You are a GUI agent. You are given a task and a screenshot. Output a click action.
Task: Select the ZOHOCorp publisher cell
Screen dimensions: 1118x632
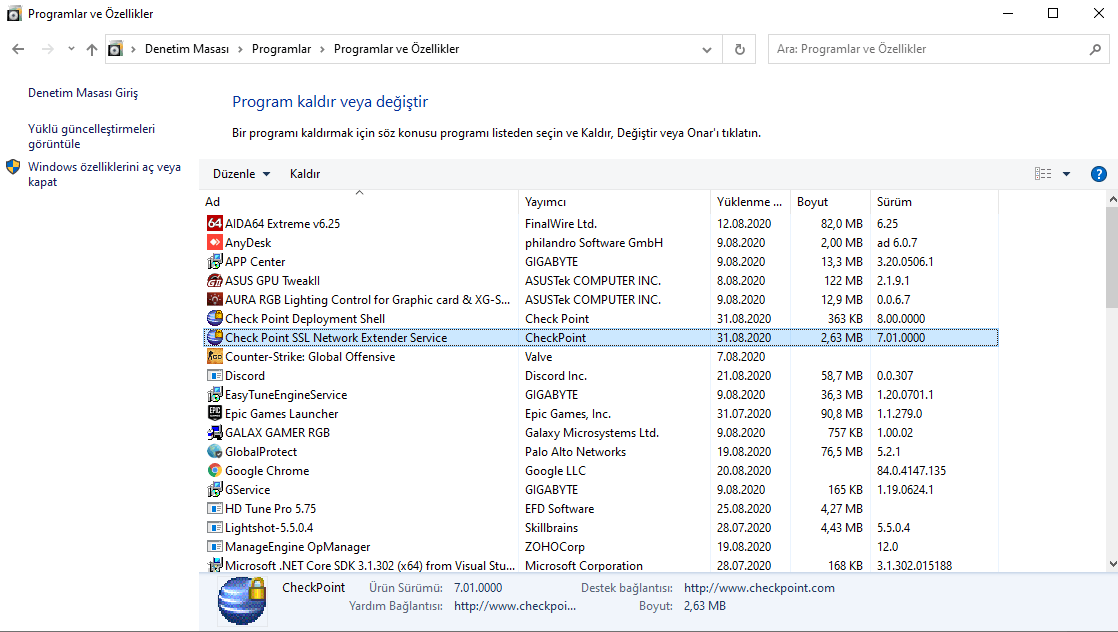pyautogui.click(x=555, y=547)
